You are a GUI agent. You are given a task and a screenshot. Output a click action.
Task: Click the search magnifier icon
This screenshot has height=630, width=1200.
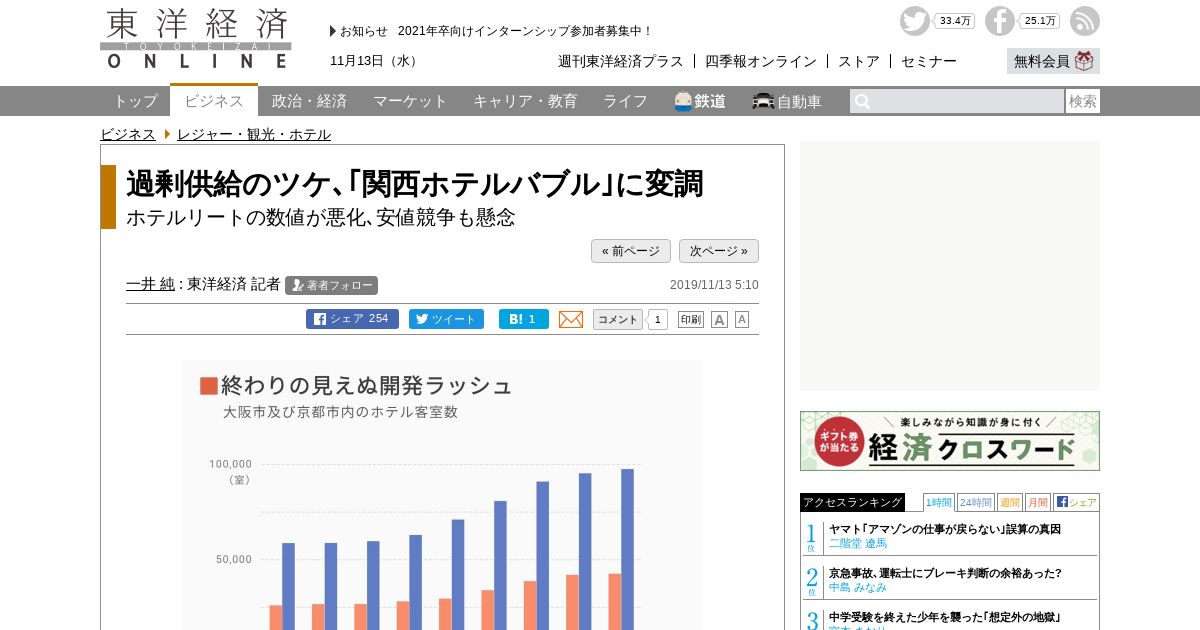(862, 101)
